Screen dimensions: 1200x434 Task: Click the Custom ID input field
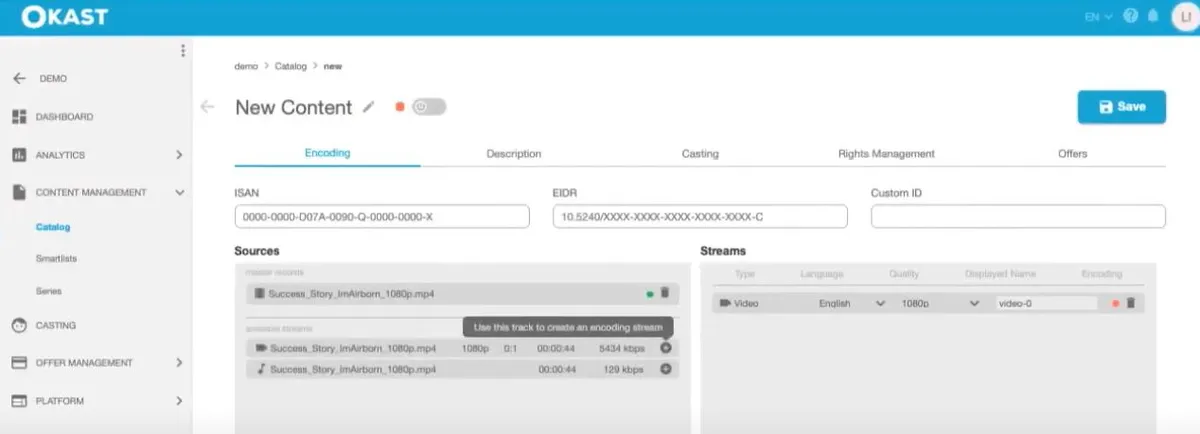(x=1018, y=217)
